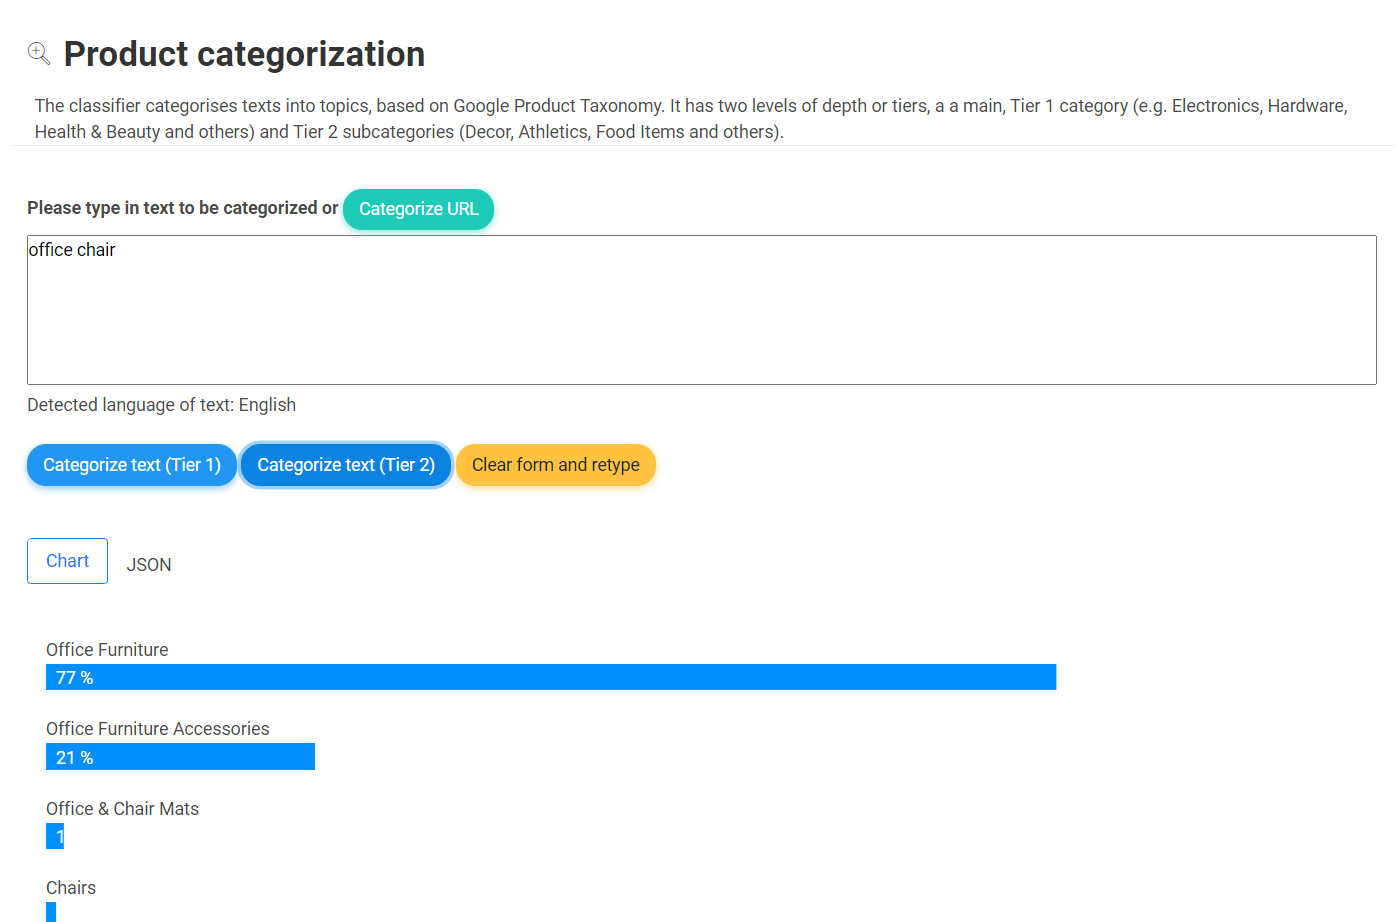Viewport: 1400px width, 922px height.
Task: Click the Product categorization heading
Action: pyautogui.click(x=244, y=54)
